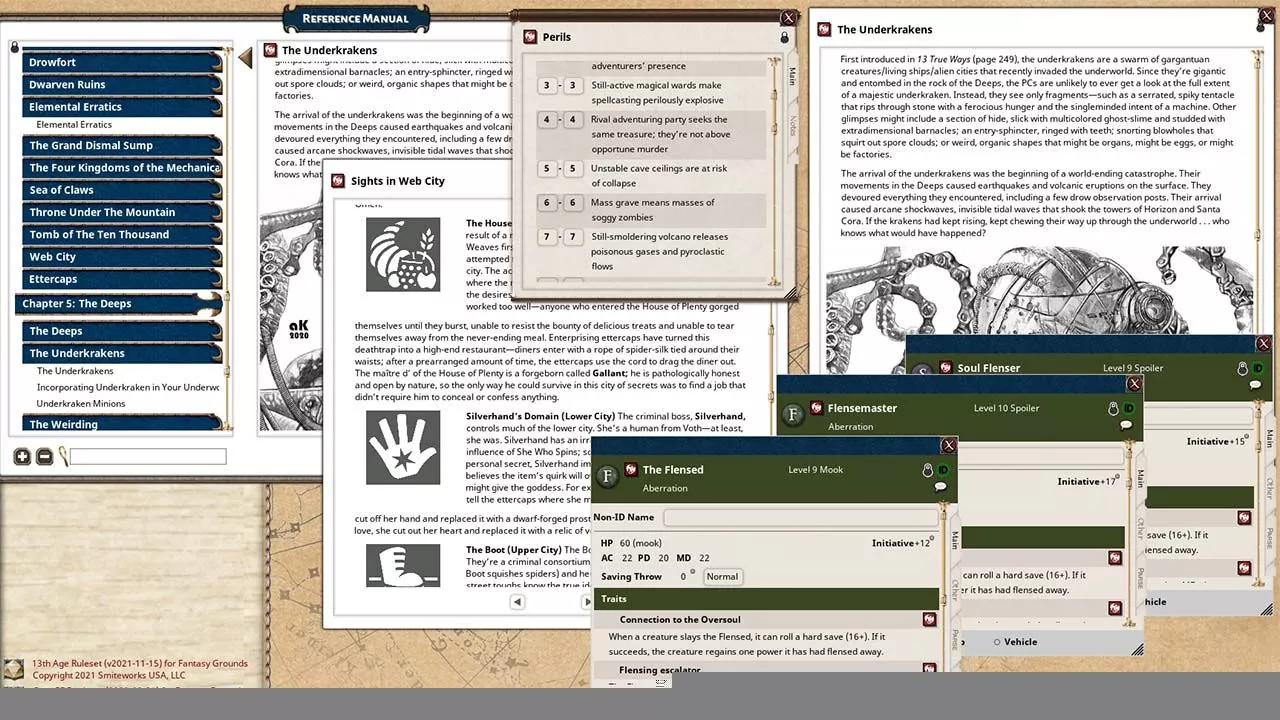Collapse the Elemental Erratics section header
The image size is (1280, 720).
[x=121, y=107]
